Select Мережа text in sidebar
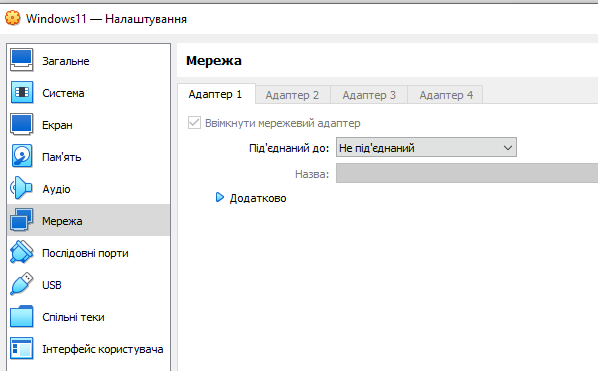This screenshot has width=598, height=371. [x=62, y=221]
